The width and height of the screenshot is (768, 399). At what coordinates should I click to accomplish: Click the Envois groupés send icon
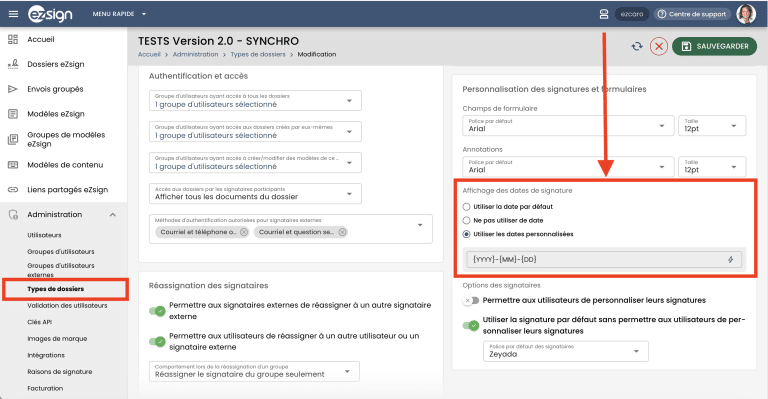pyautogui.click(x=13, y=89)
